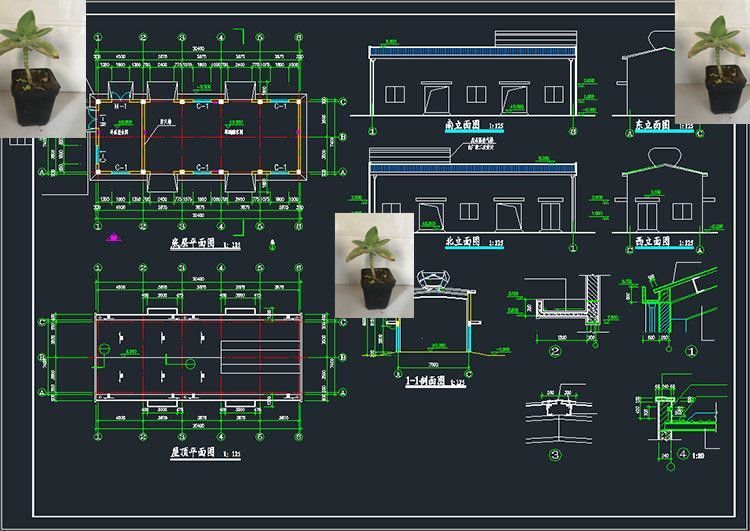Screen dimensions: 750x531
Task: Pick the 东立面图 elevation title
Action: [x=652, y=127]
